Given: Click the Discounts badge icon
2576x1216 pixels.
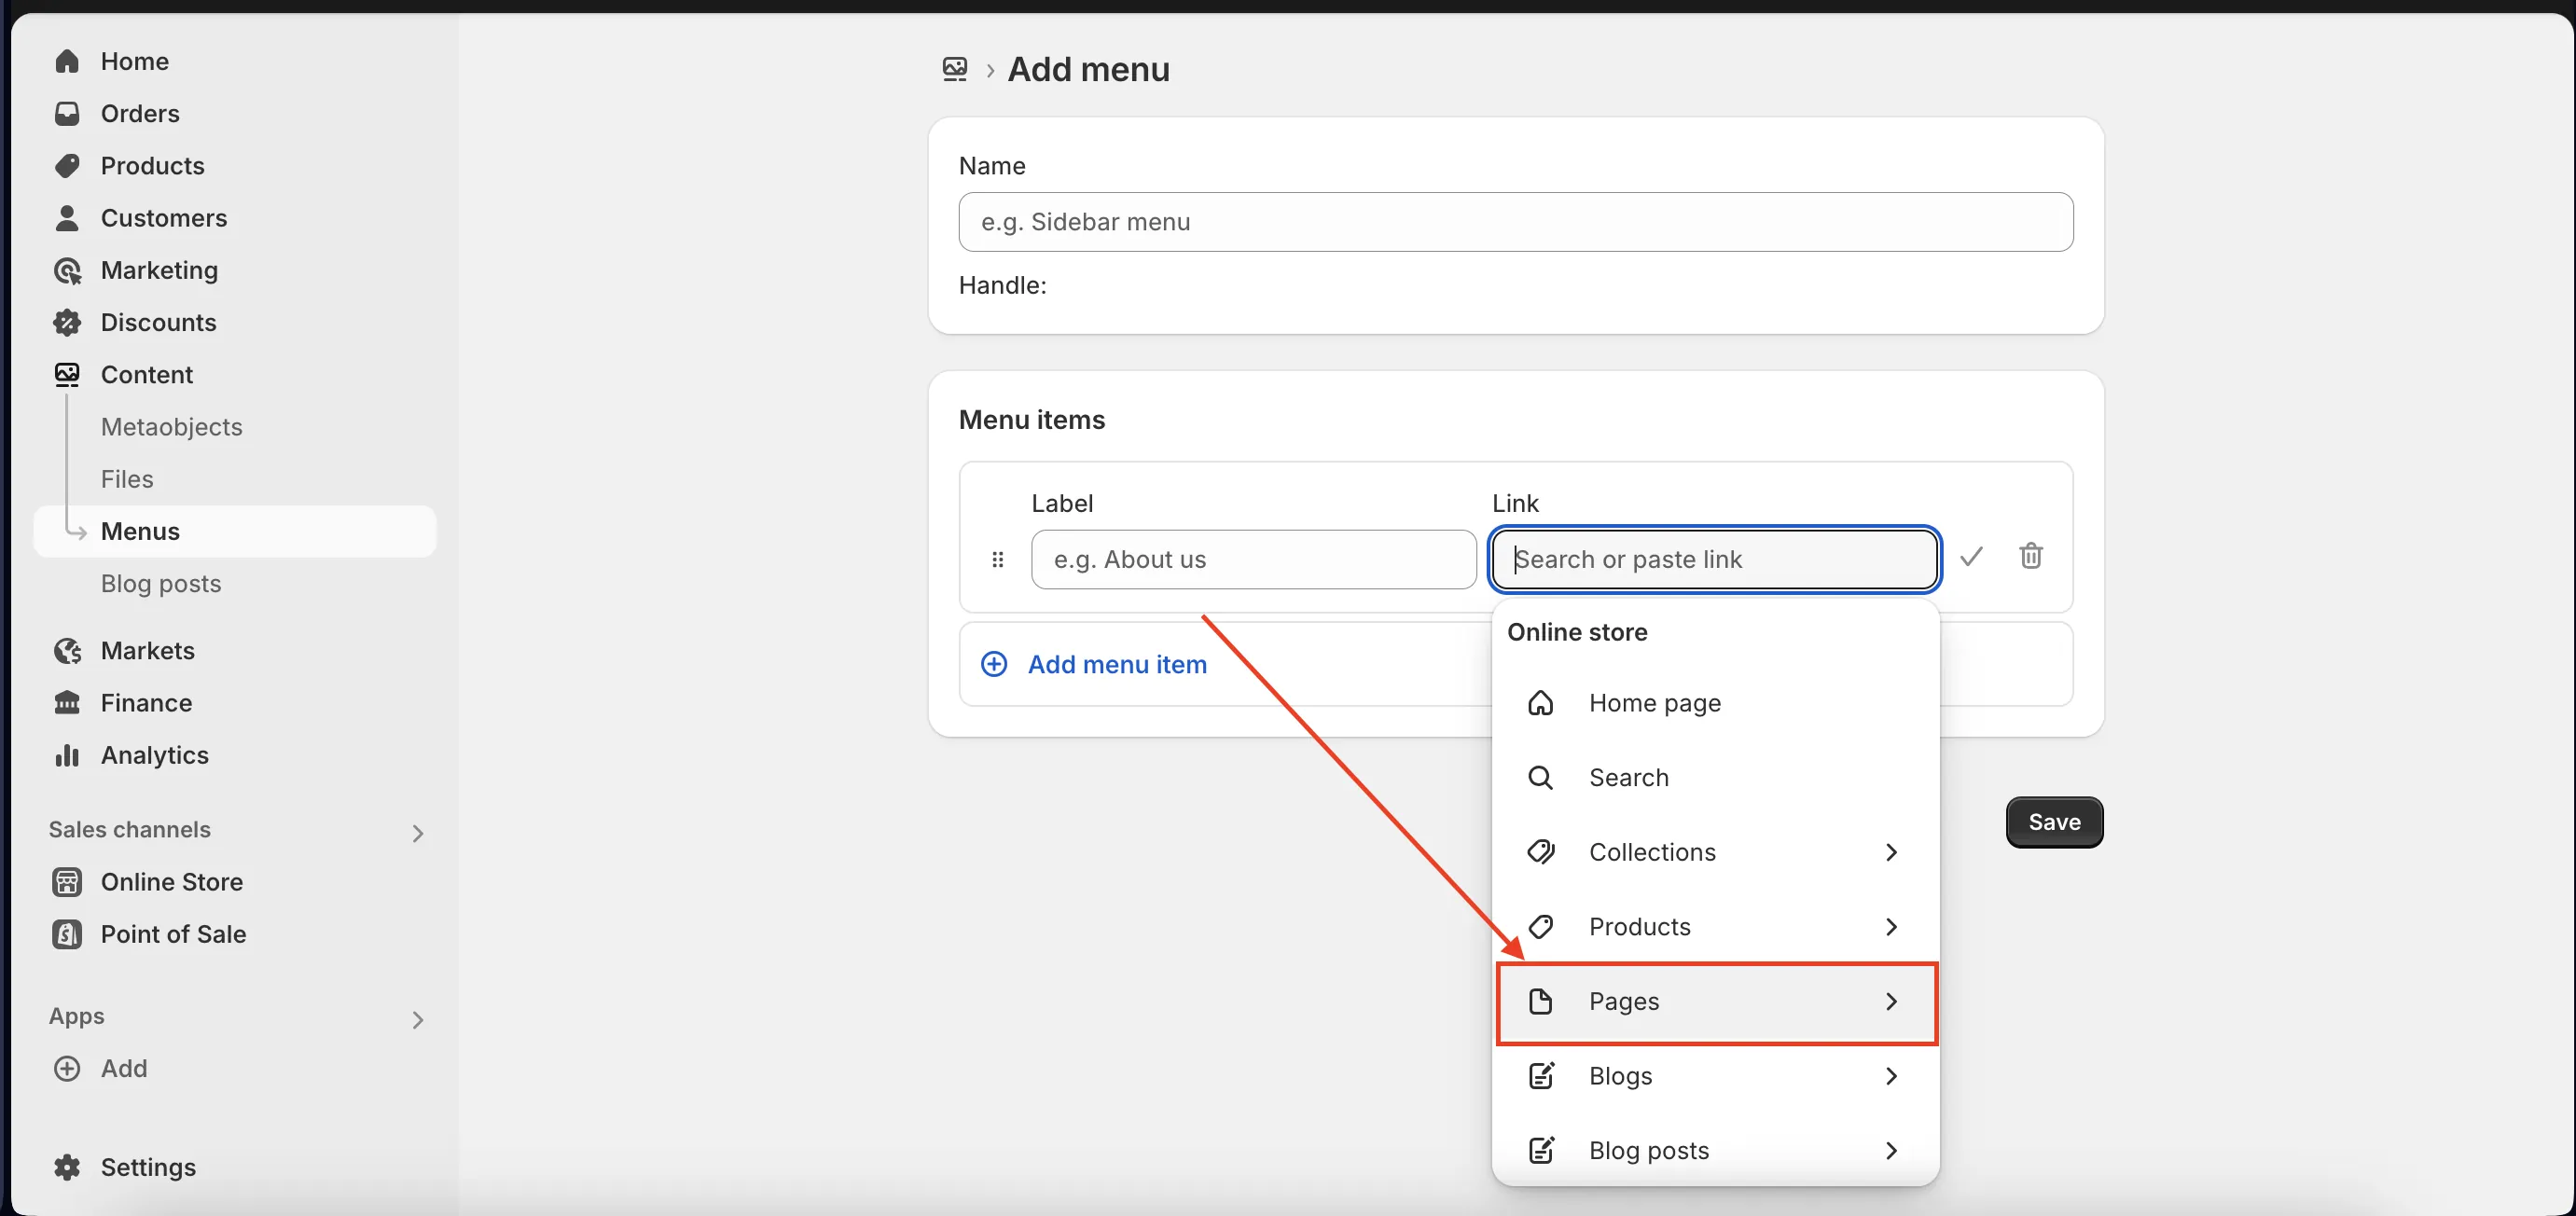Looking at the screenshot, I should click(67, 322).
